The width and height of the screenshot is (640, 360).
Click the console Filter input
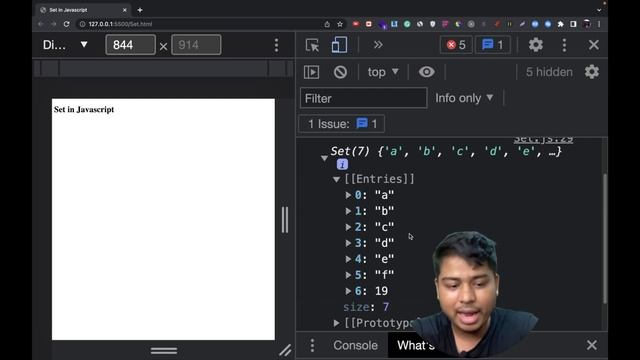pos(363,98)
